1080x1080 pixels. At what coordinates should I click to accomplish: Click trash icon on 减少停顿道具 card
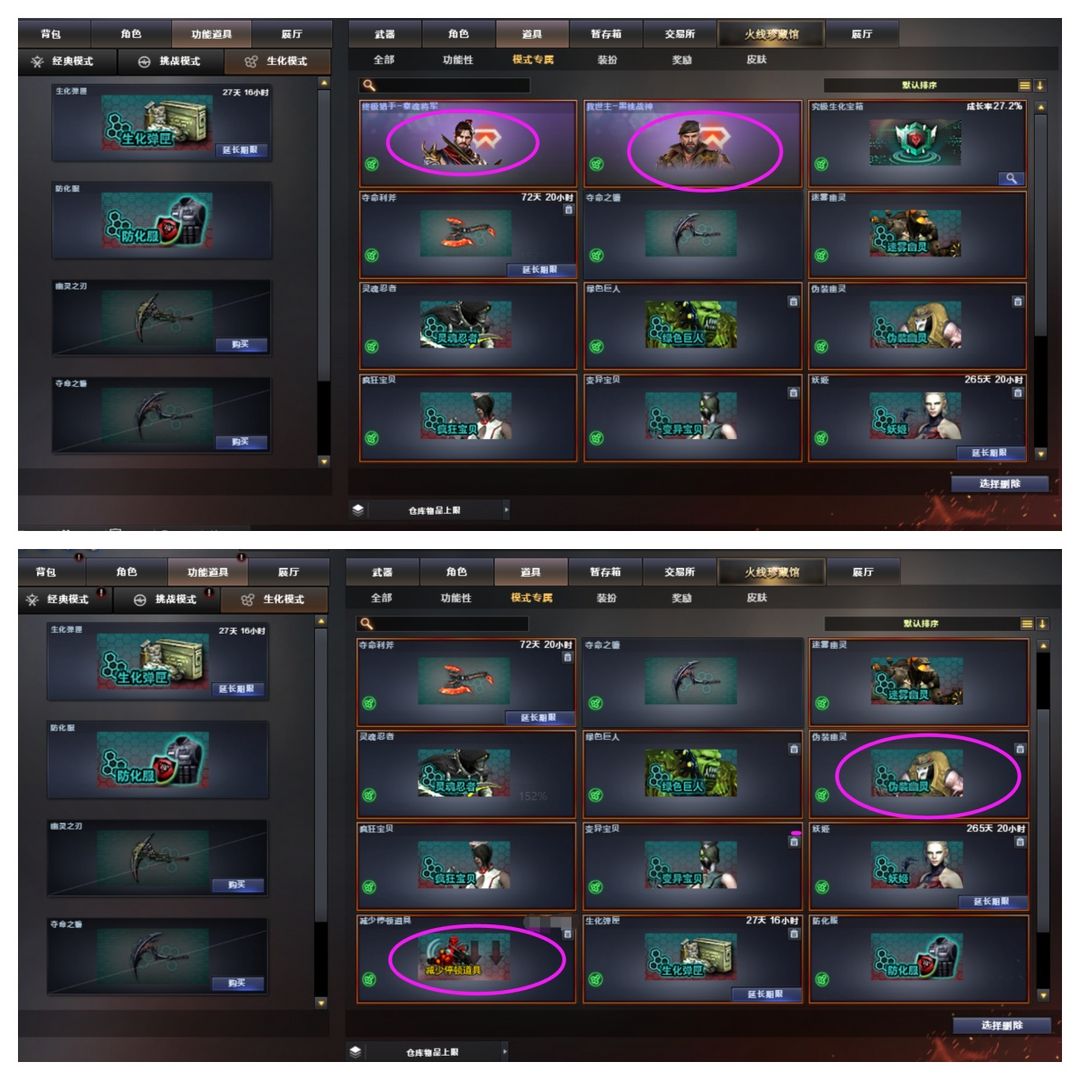click(x=568, y=934)
